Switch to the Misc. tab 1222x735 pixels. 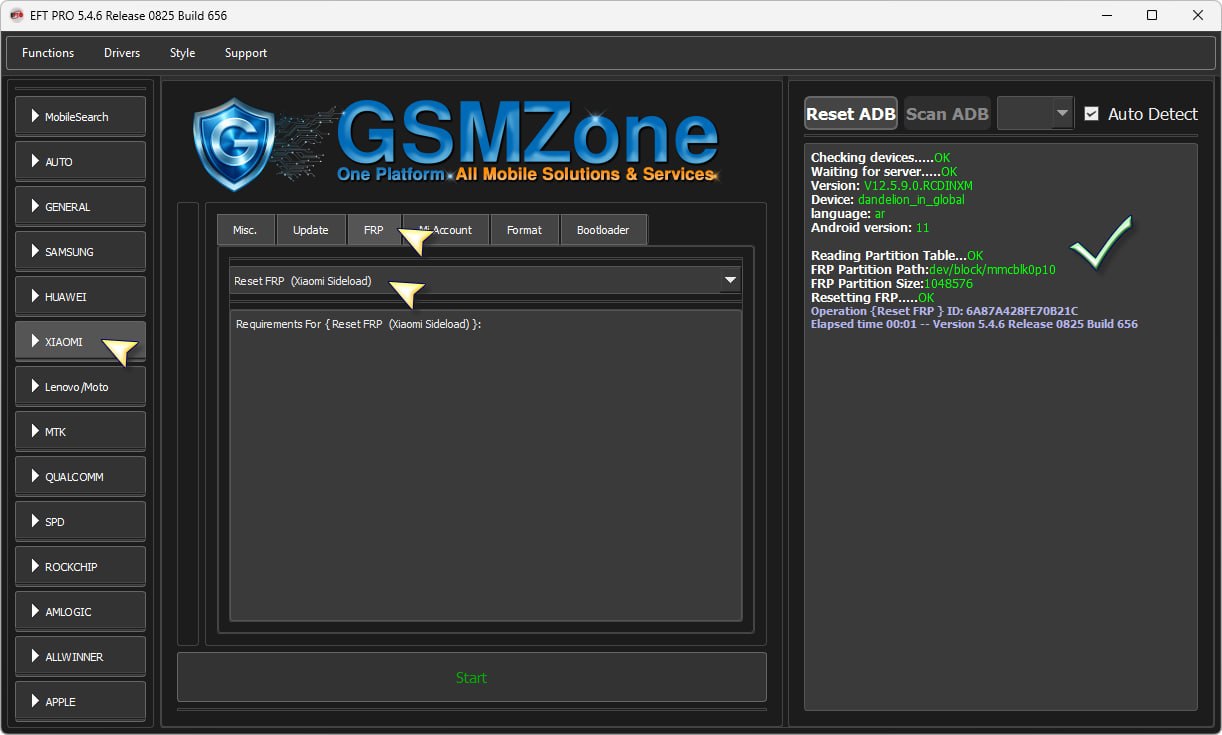coord(245,229)
